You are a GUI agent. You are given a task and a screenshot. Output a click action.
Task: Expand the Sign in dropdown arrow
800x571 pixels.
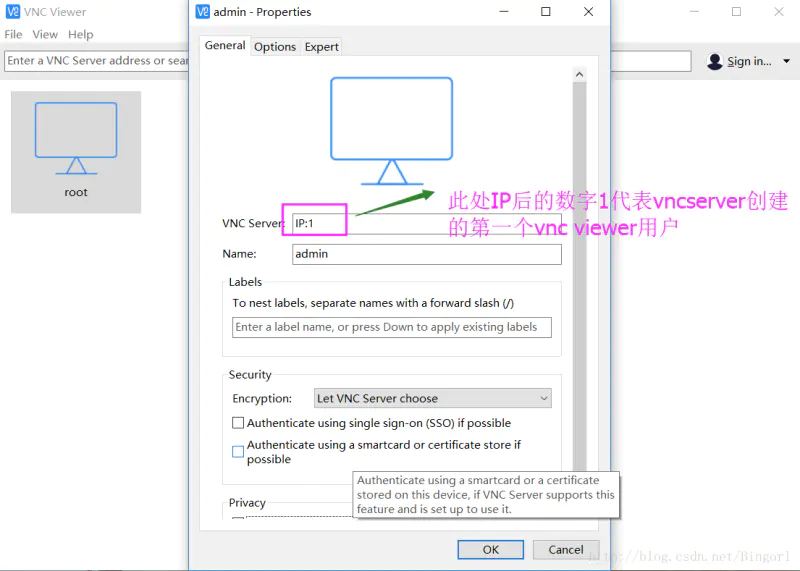tap(786, 61)
